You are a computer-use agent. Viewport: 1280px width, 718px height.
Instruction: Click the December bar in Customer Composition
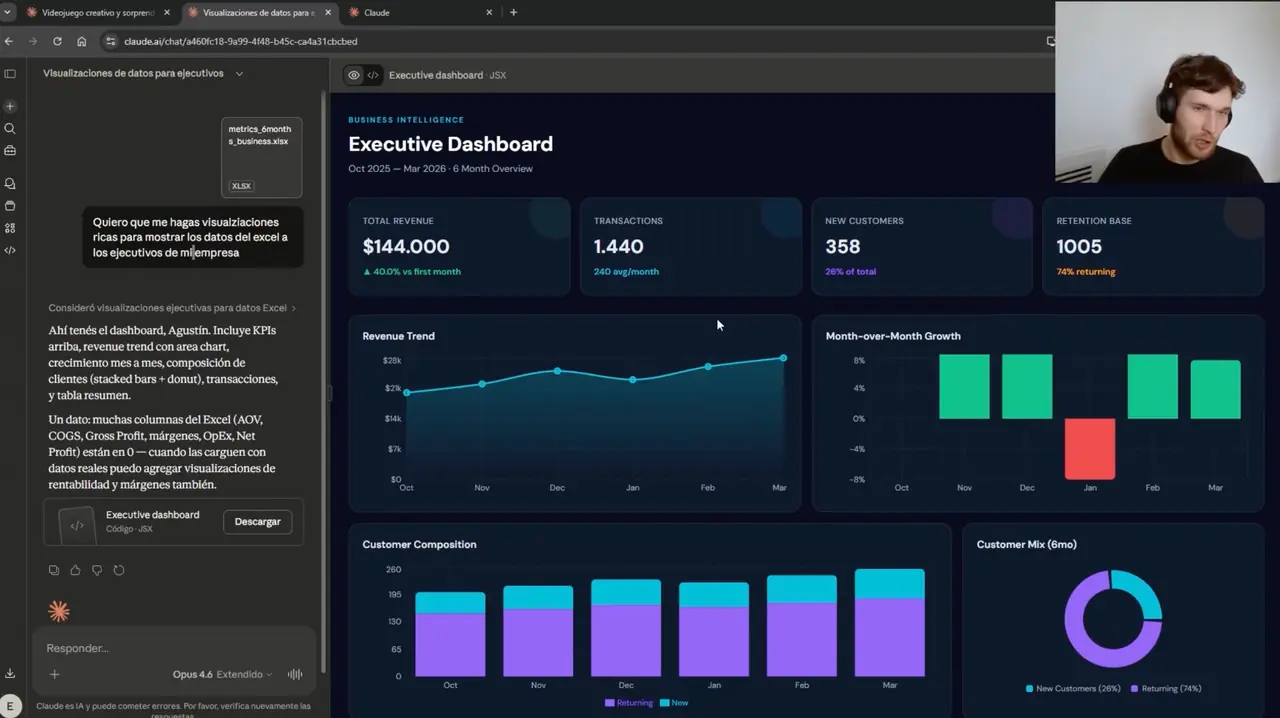click(x=626, y=628)
